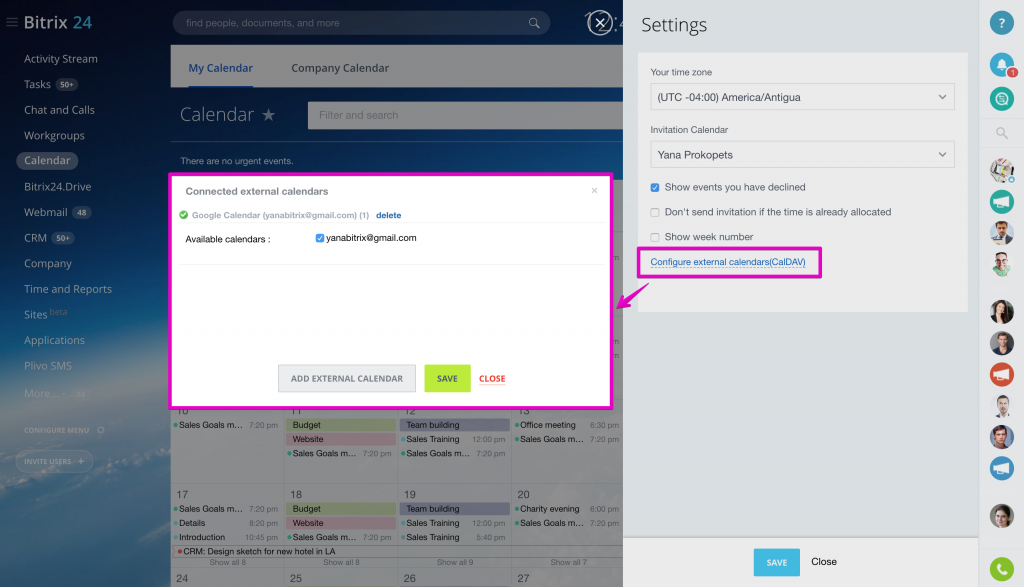The height and width of the screenshot is (587, 1024).
Task: Open Time and Reports in sidebar
Action: click(68, 289)
